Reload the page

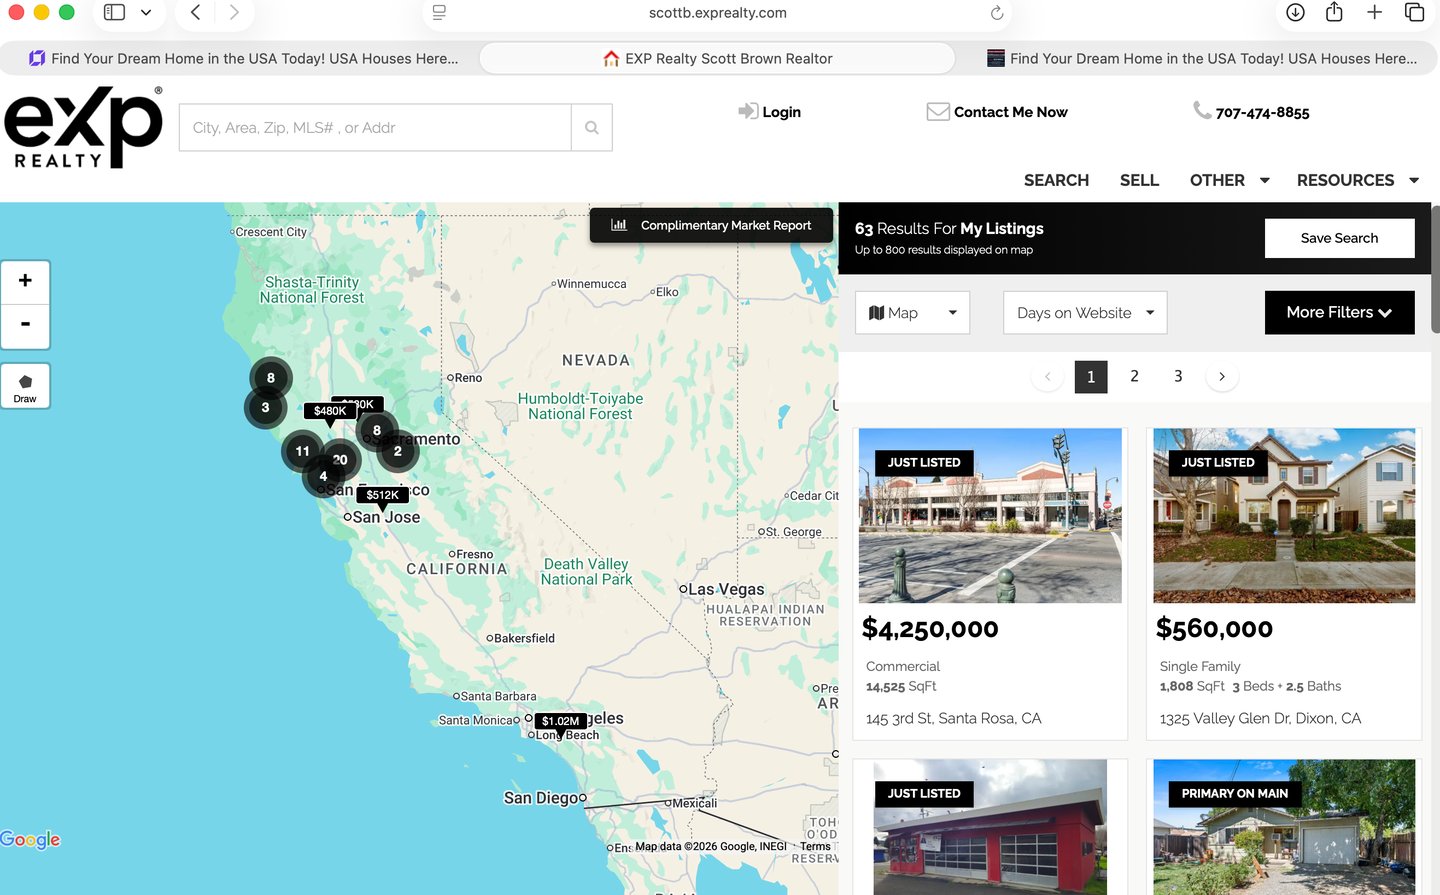(997, 13)
